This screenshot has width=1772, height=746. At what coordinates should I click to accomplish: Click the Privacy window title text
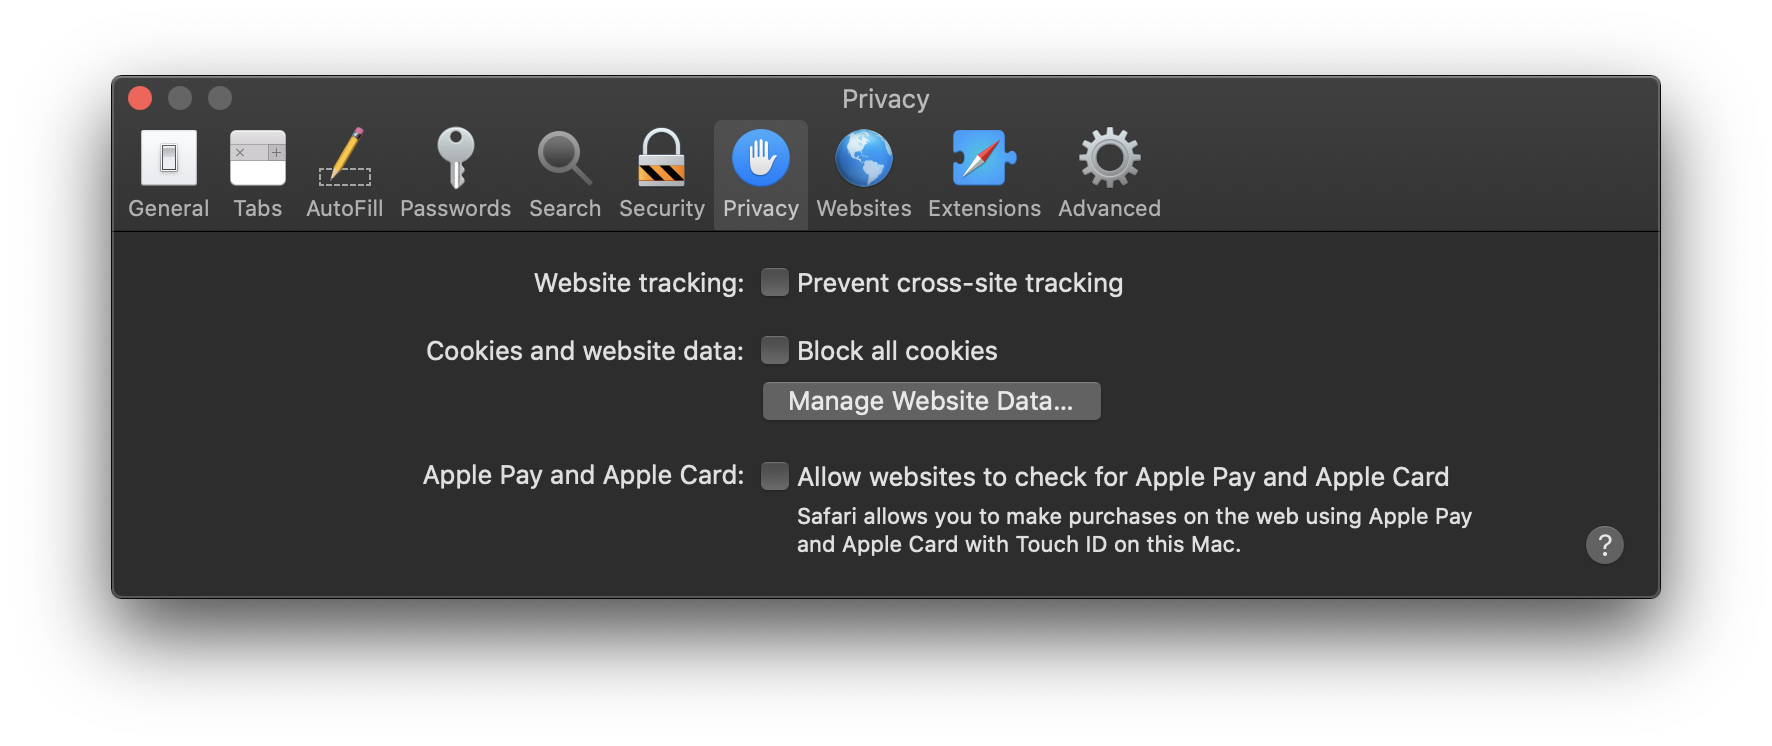click(x=886, y=99)
